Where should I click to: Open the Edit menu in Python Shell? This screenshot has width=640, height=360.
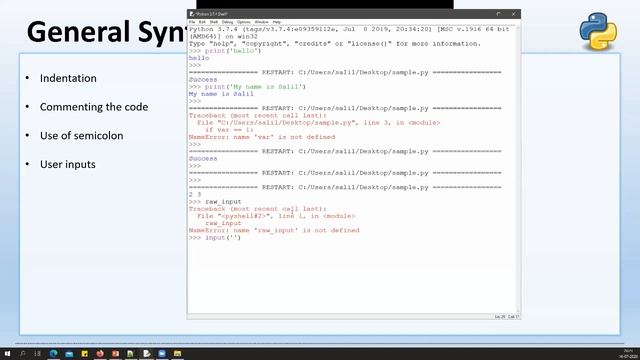pos(202,22)
